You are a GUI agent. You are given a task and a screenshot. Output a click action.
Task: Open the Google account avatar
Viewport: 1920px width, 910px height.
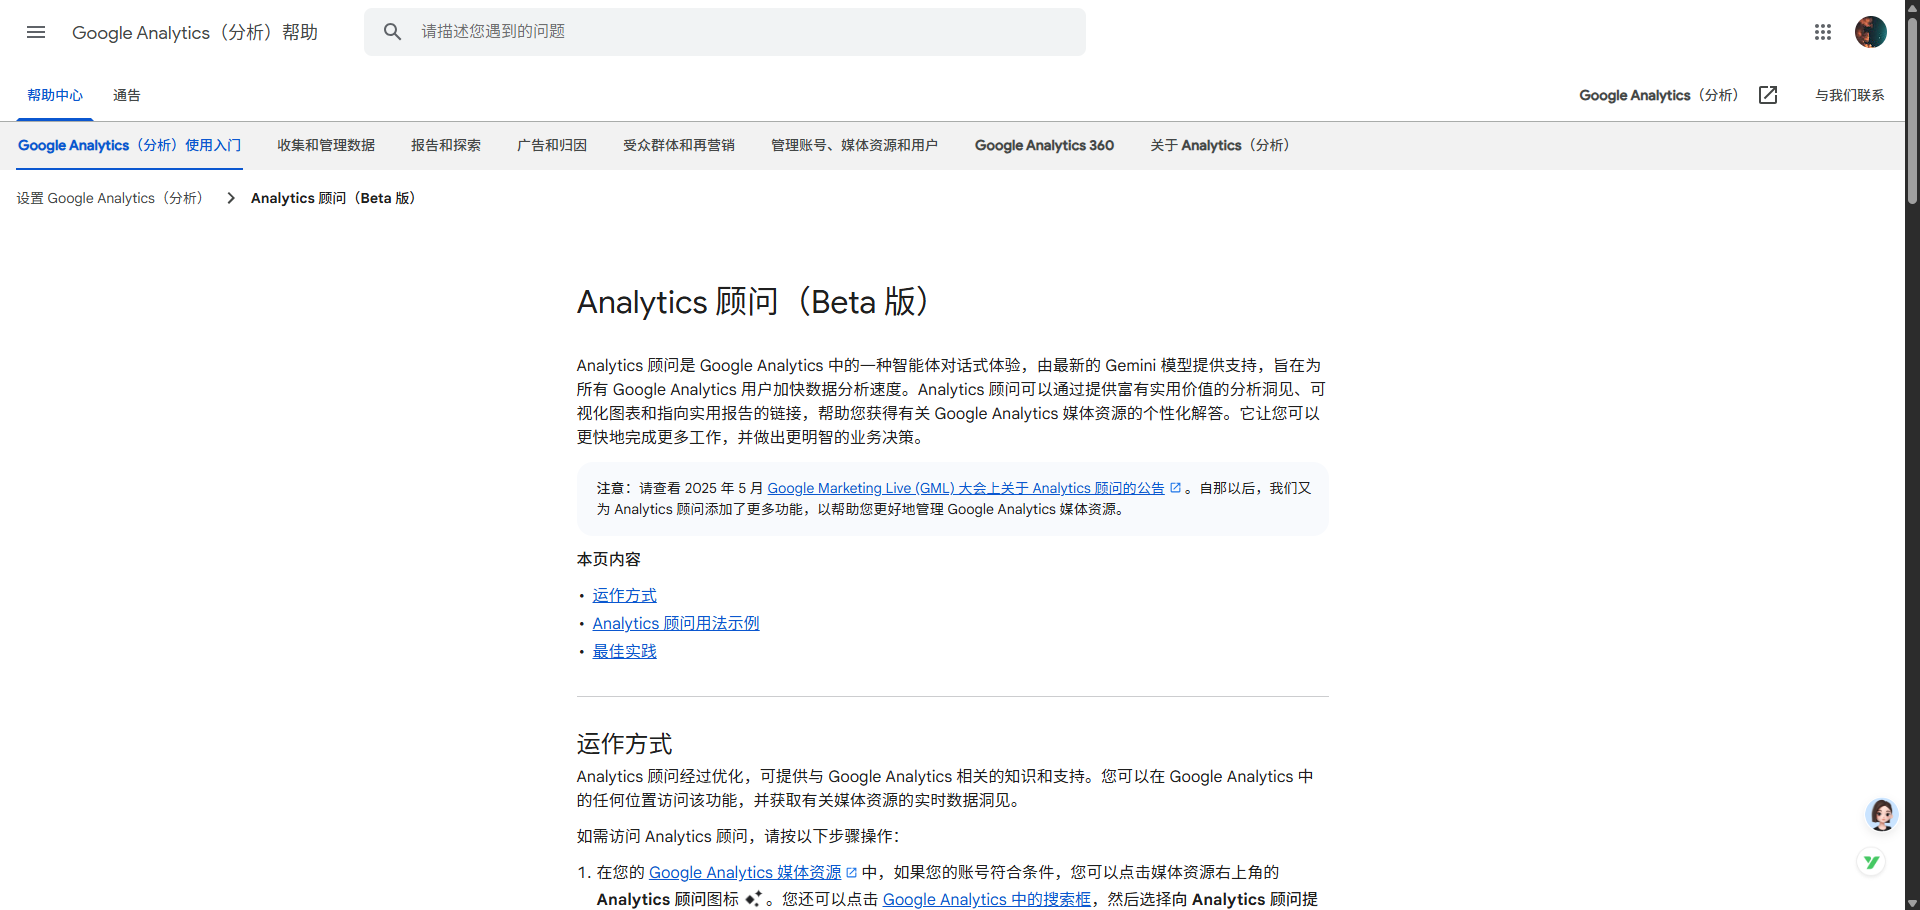coord(1870,32)
